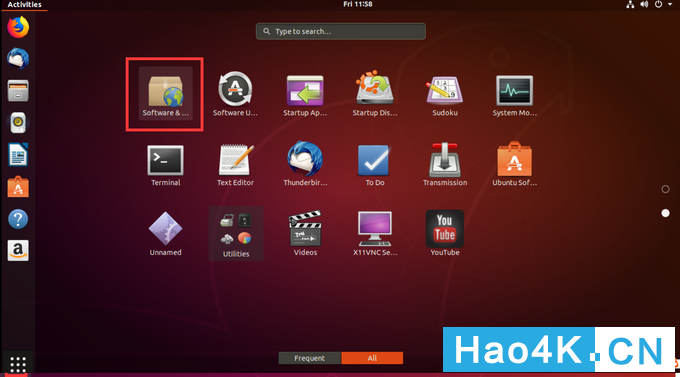This screenshot has height=377, width=680.
Task: Click the Show Applications grid button
Action: tap(18, 364)
